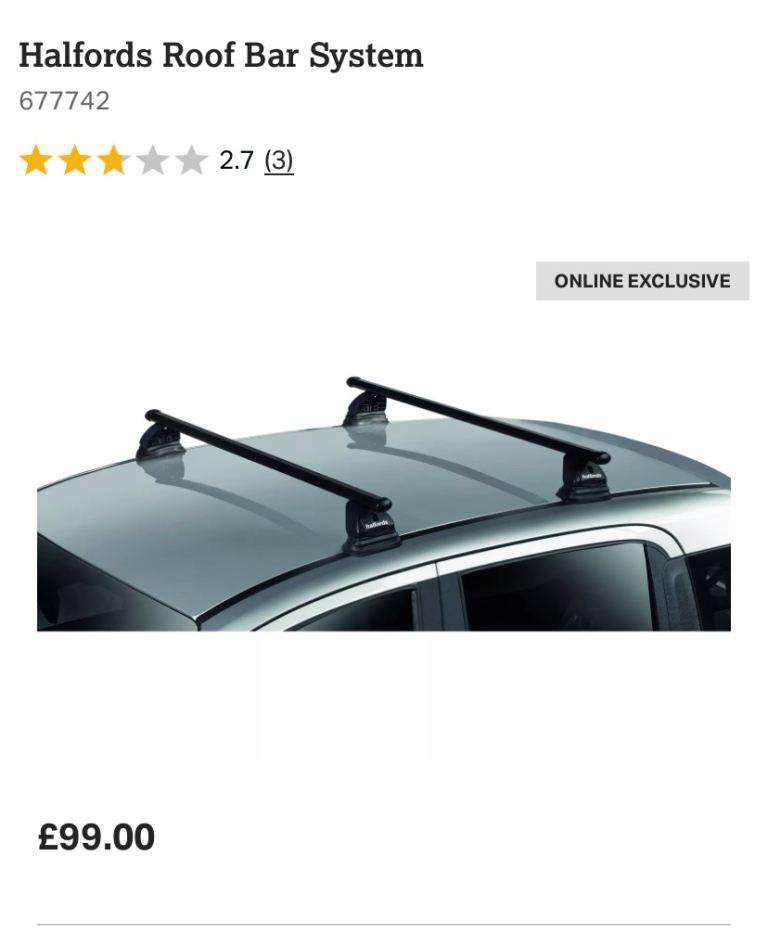Click the car's rear side window
The height and width of the screenshot is (933, 768).
point(556,588)
